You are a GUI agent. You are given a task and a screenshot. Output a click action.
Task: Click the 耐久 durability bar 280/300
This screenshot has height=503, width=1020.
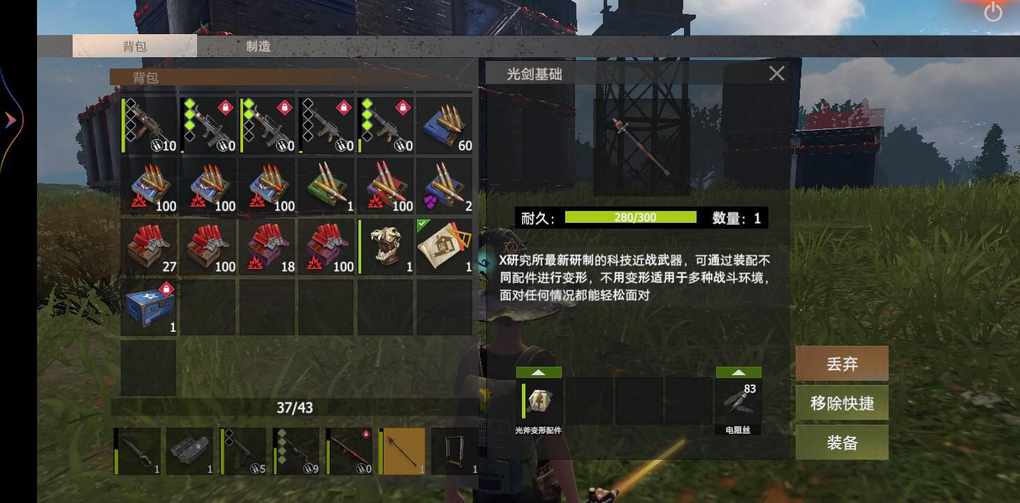tap(630, 217)
